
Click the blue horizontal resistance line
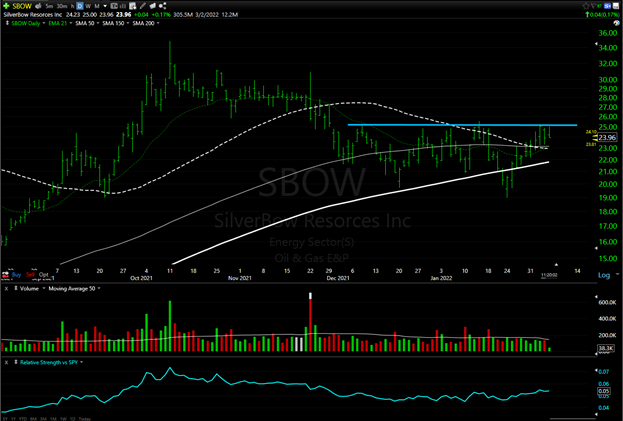click(x=462, y=125)
